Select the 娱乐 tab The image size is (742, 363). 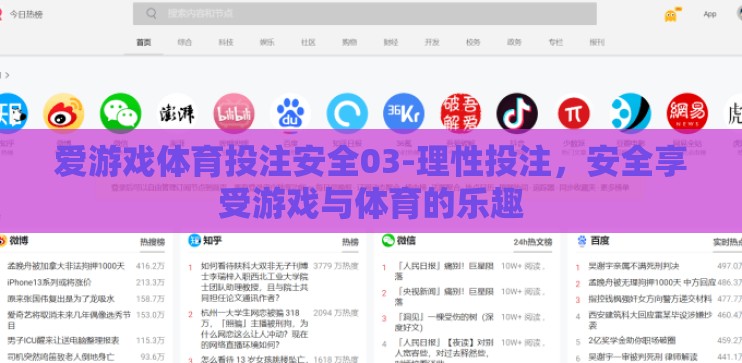[267, 42]
